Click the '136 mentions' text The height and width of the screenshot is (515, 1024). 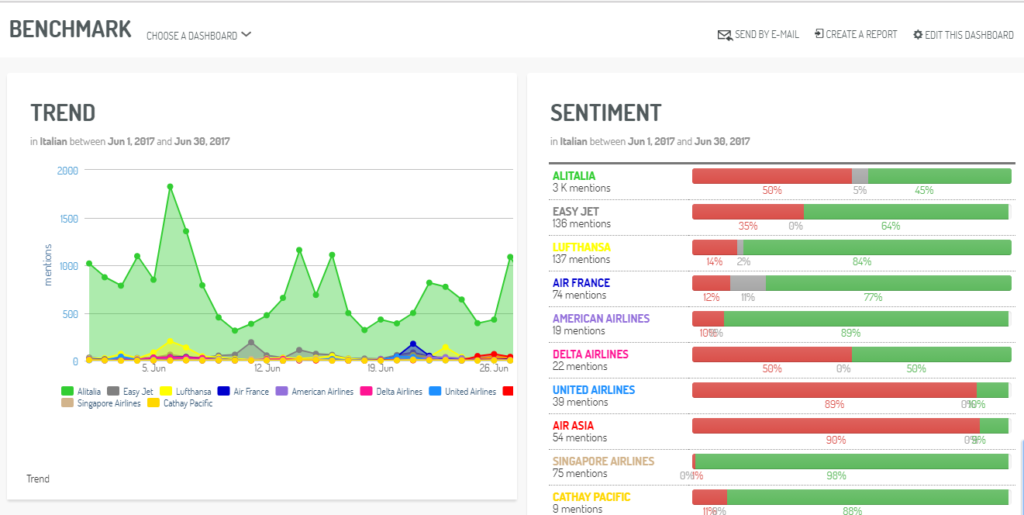(x=581, y=223)
